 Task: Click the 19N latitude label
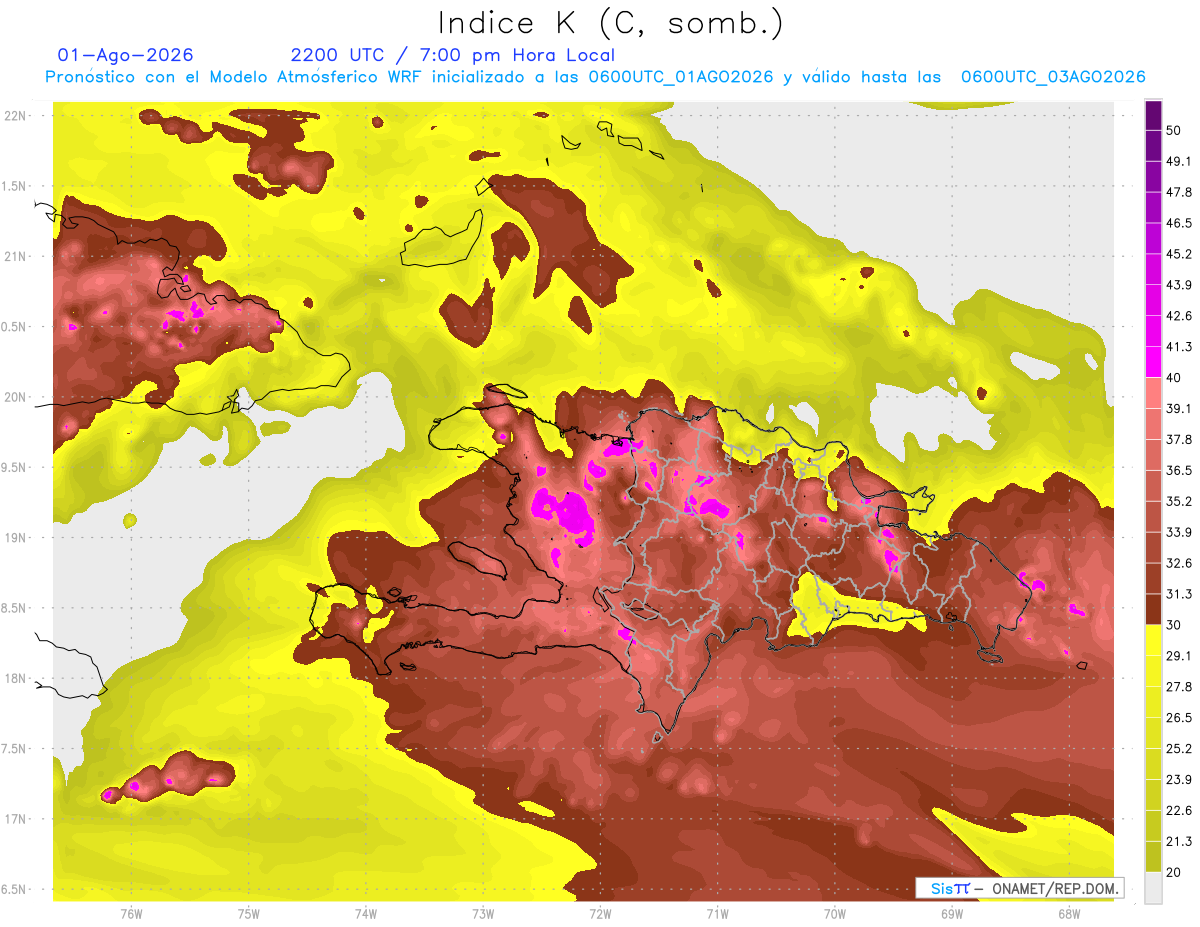coord(15,537)
